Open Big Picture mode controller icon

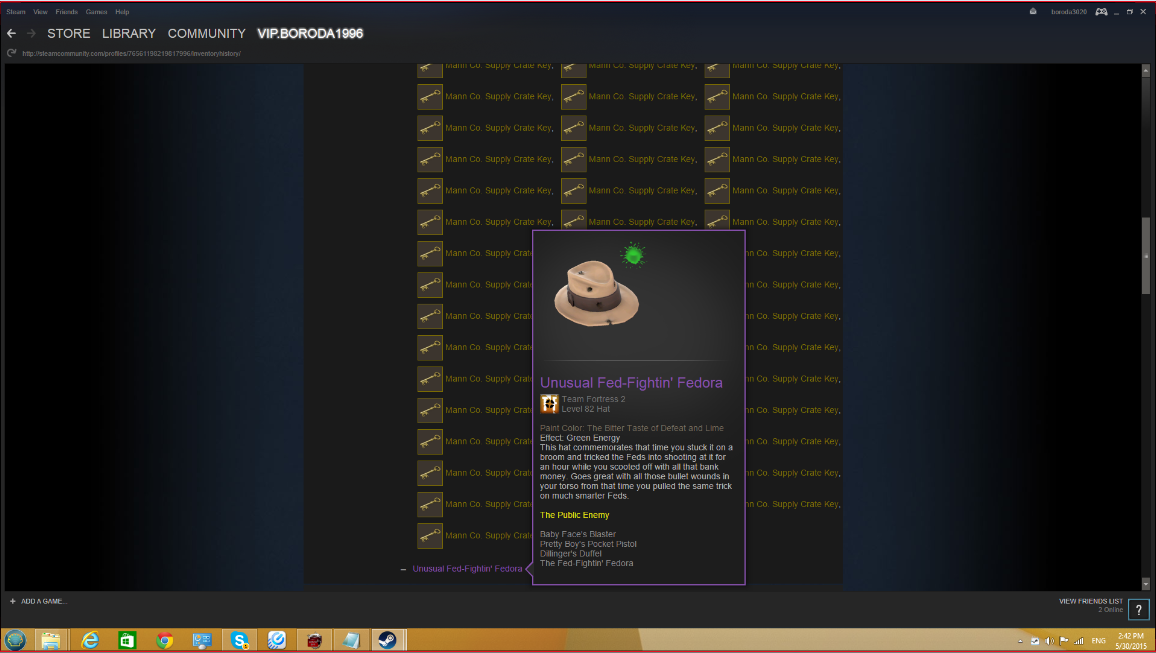pyautogui.click(x=1101, y=12)
